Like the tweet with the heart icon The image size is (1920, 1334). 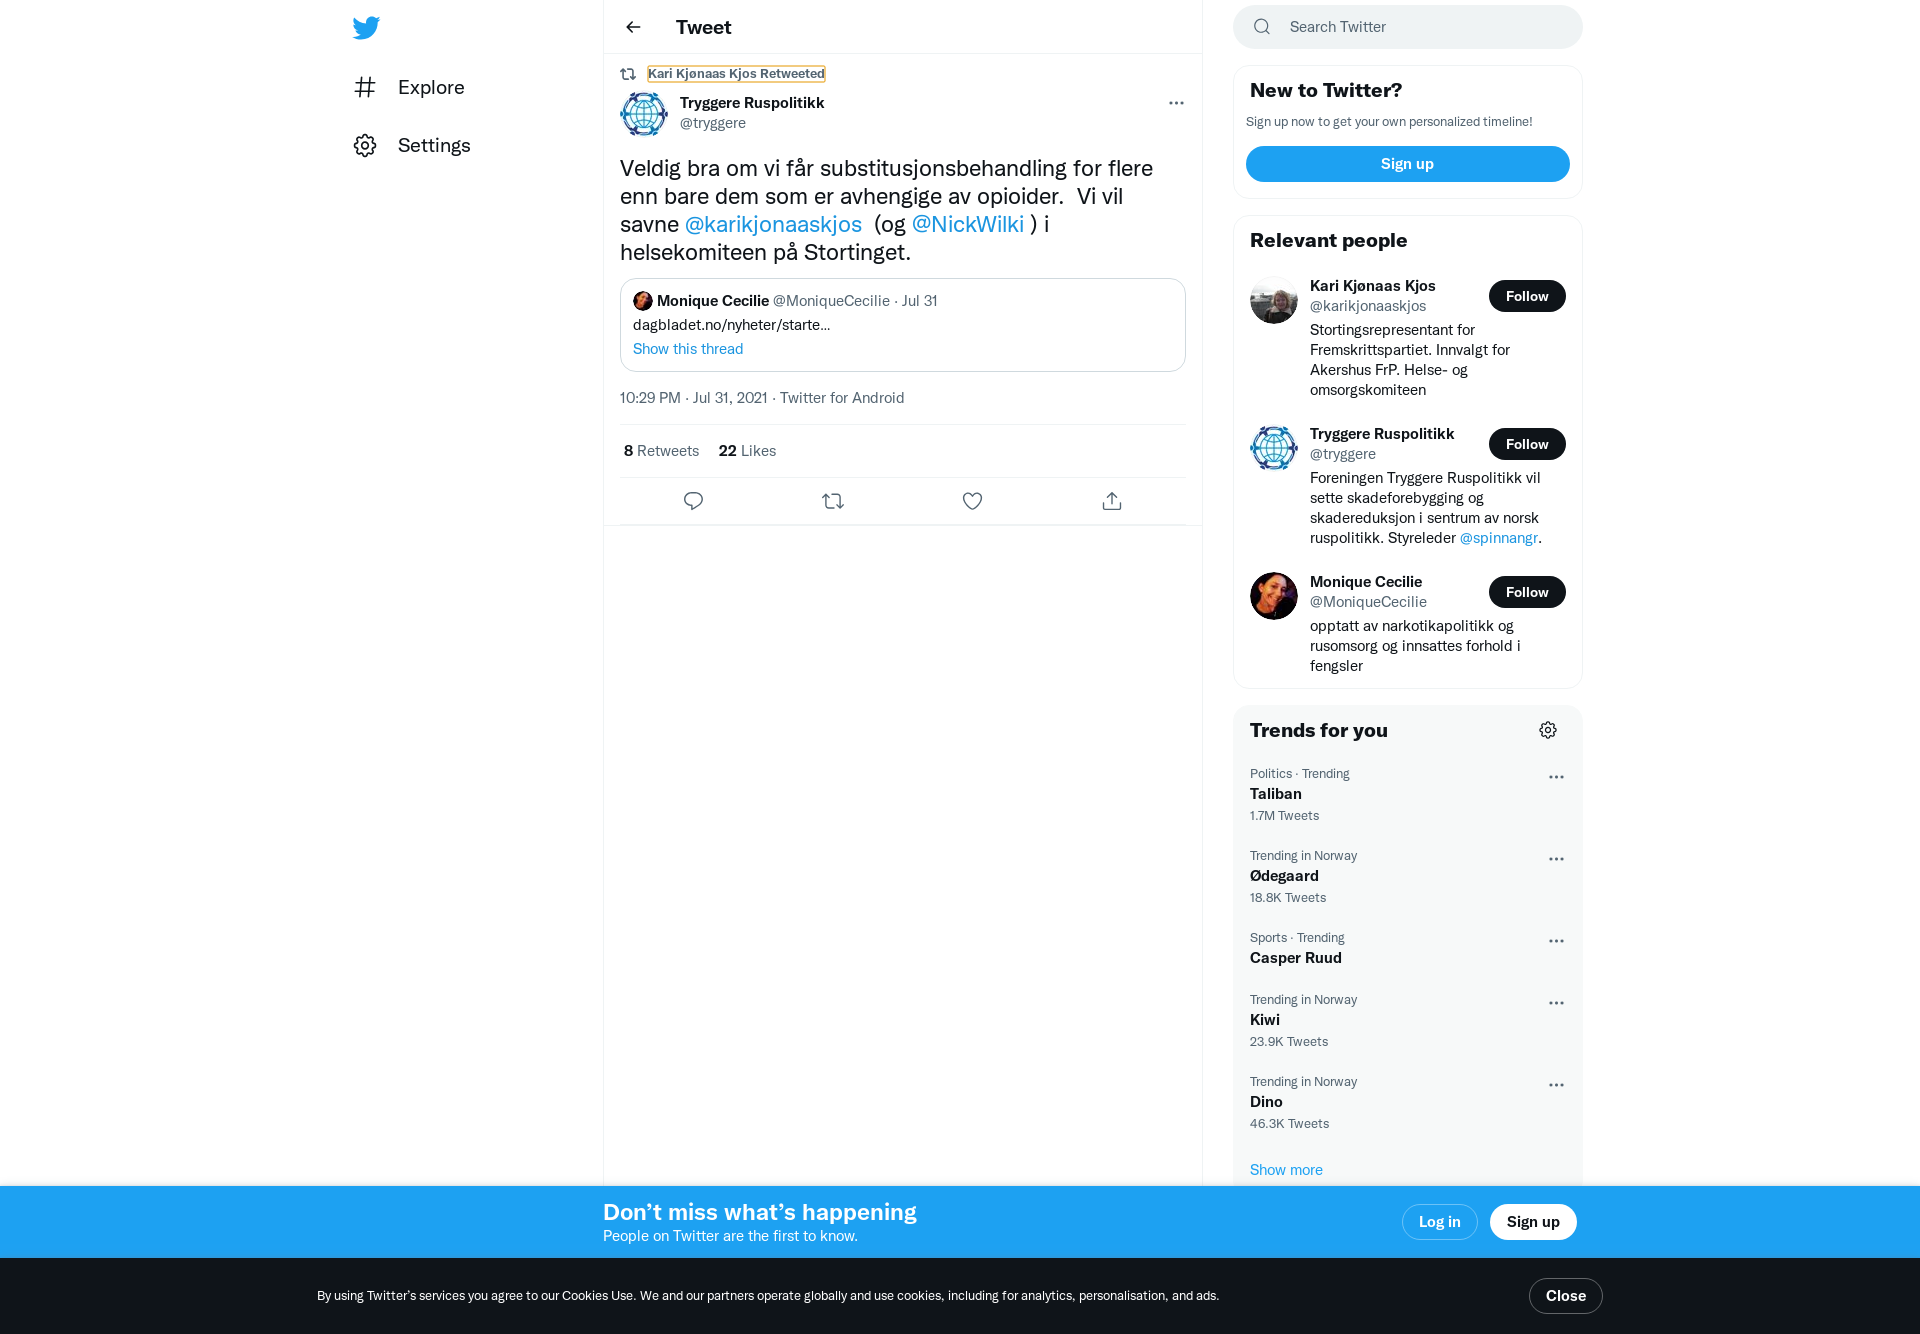click(972, 501)
